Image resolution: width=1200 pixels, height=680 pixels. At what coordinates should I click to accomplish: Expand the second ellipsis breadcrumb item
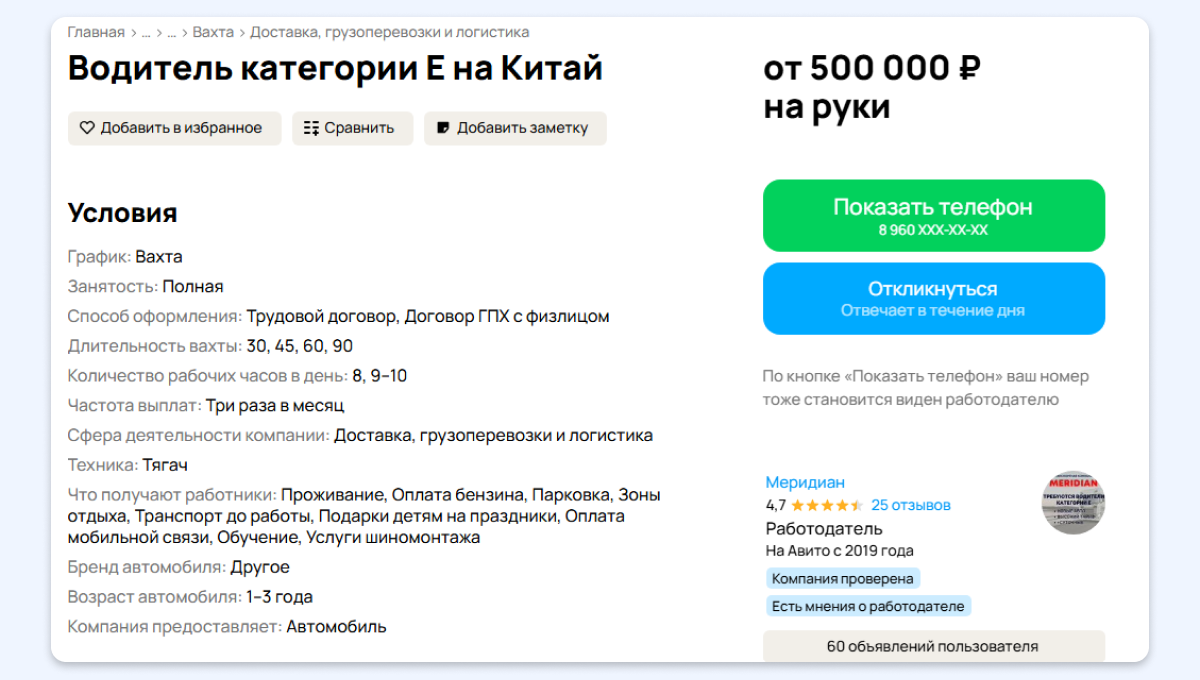[172, 32]
